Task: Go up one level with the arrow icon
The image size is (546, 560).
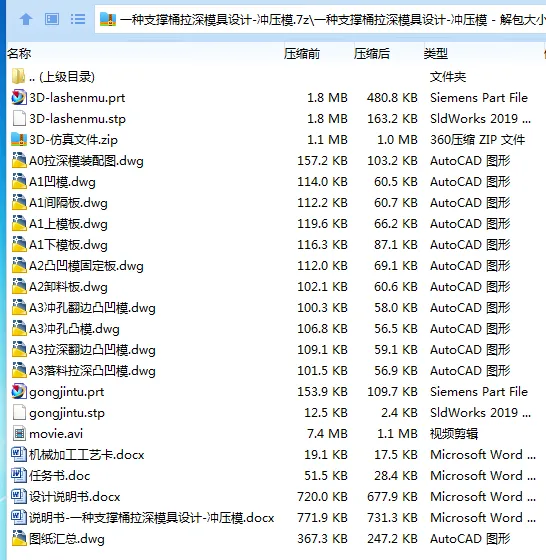Action: (26, 19)
